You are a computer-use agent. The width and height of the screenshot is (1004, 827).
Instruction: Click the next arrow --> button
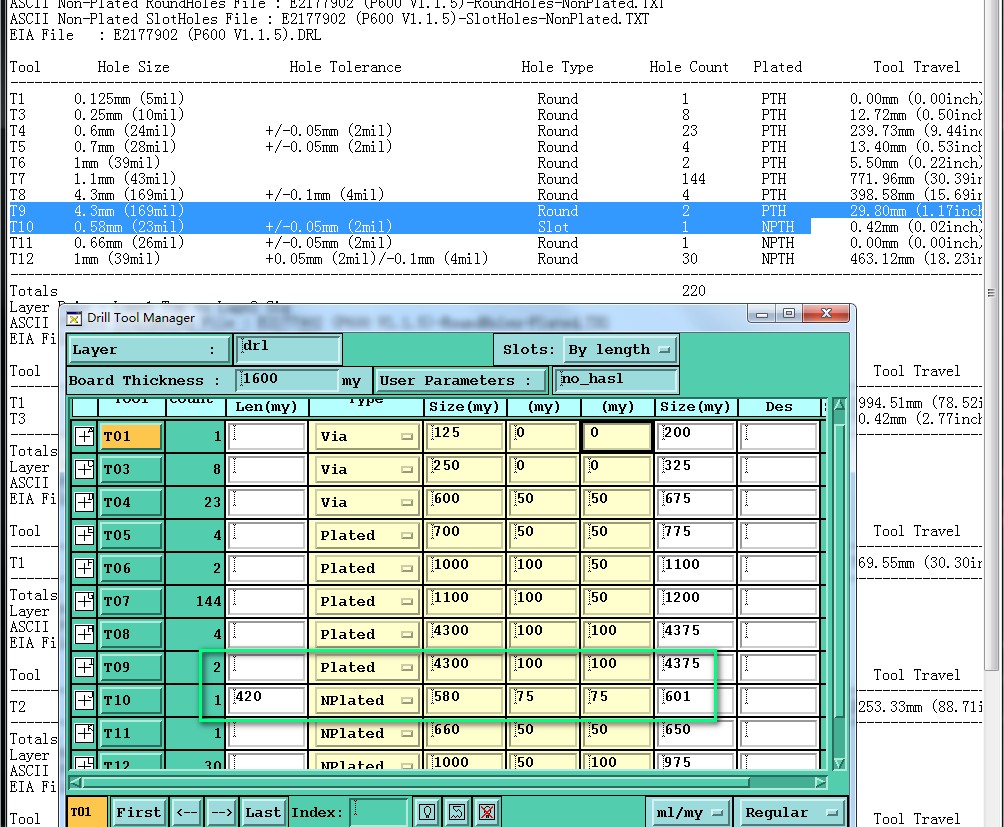tap(222, 812)
